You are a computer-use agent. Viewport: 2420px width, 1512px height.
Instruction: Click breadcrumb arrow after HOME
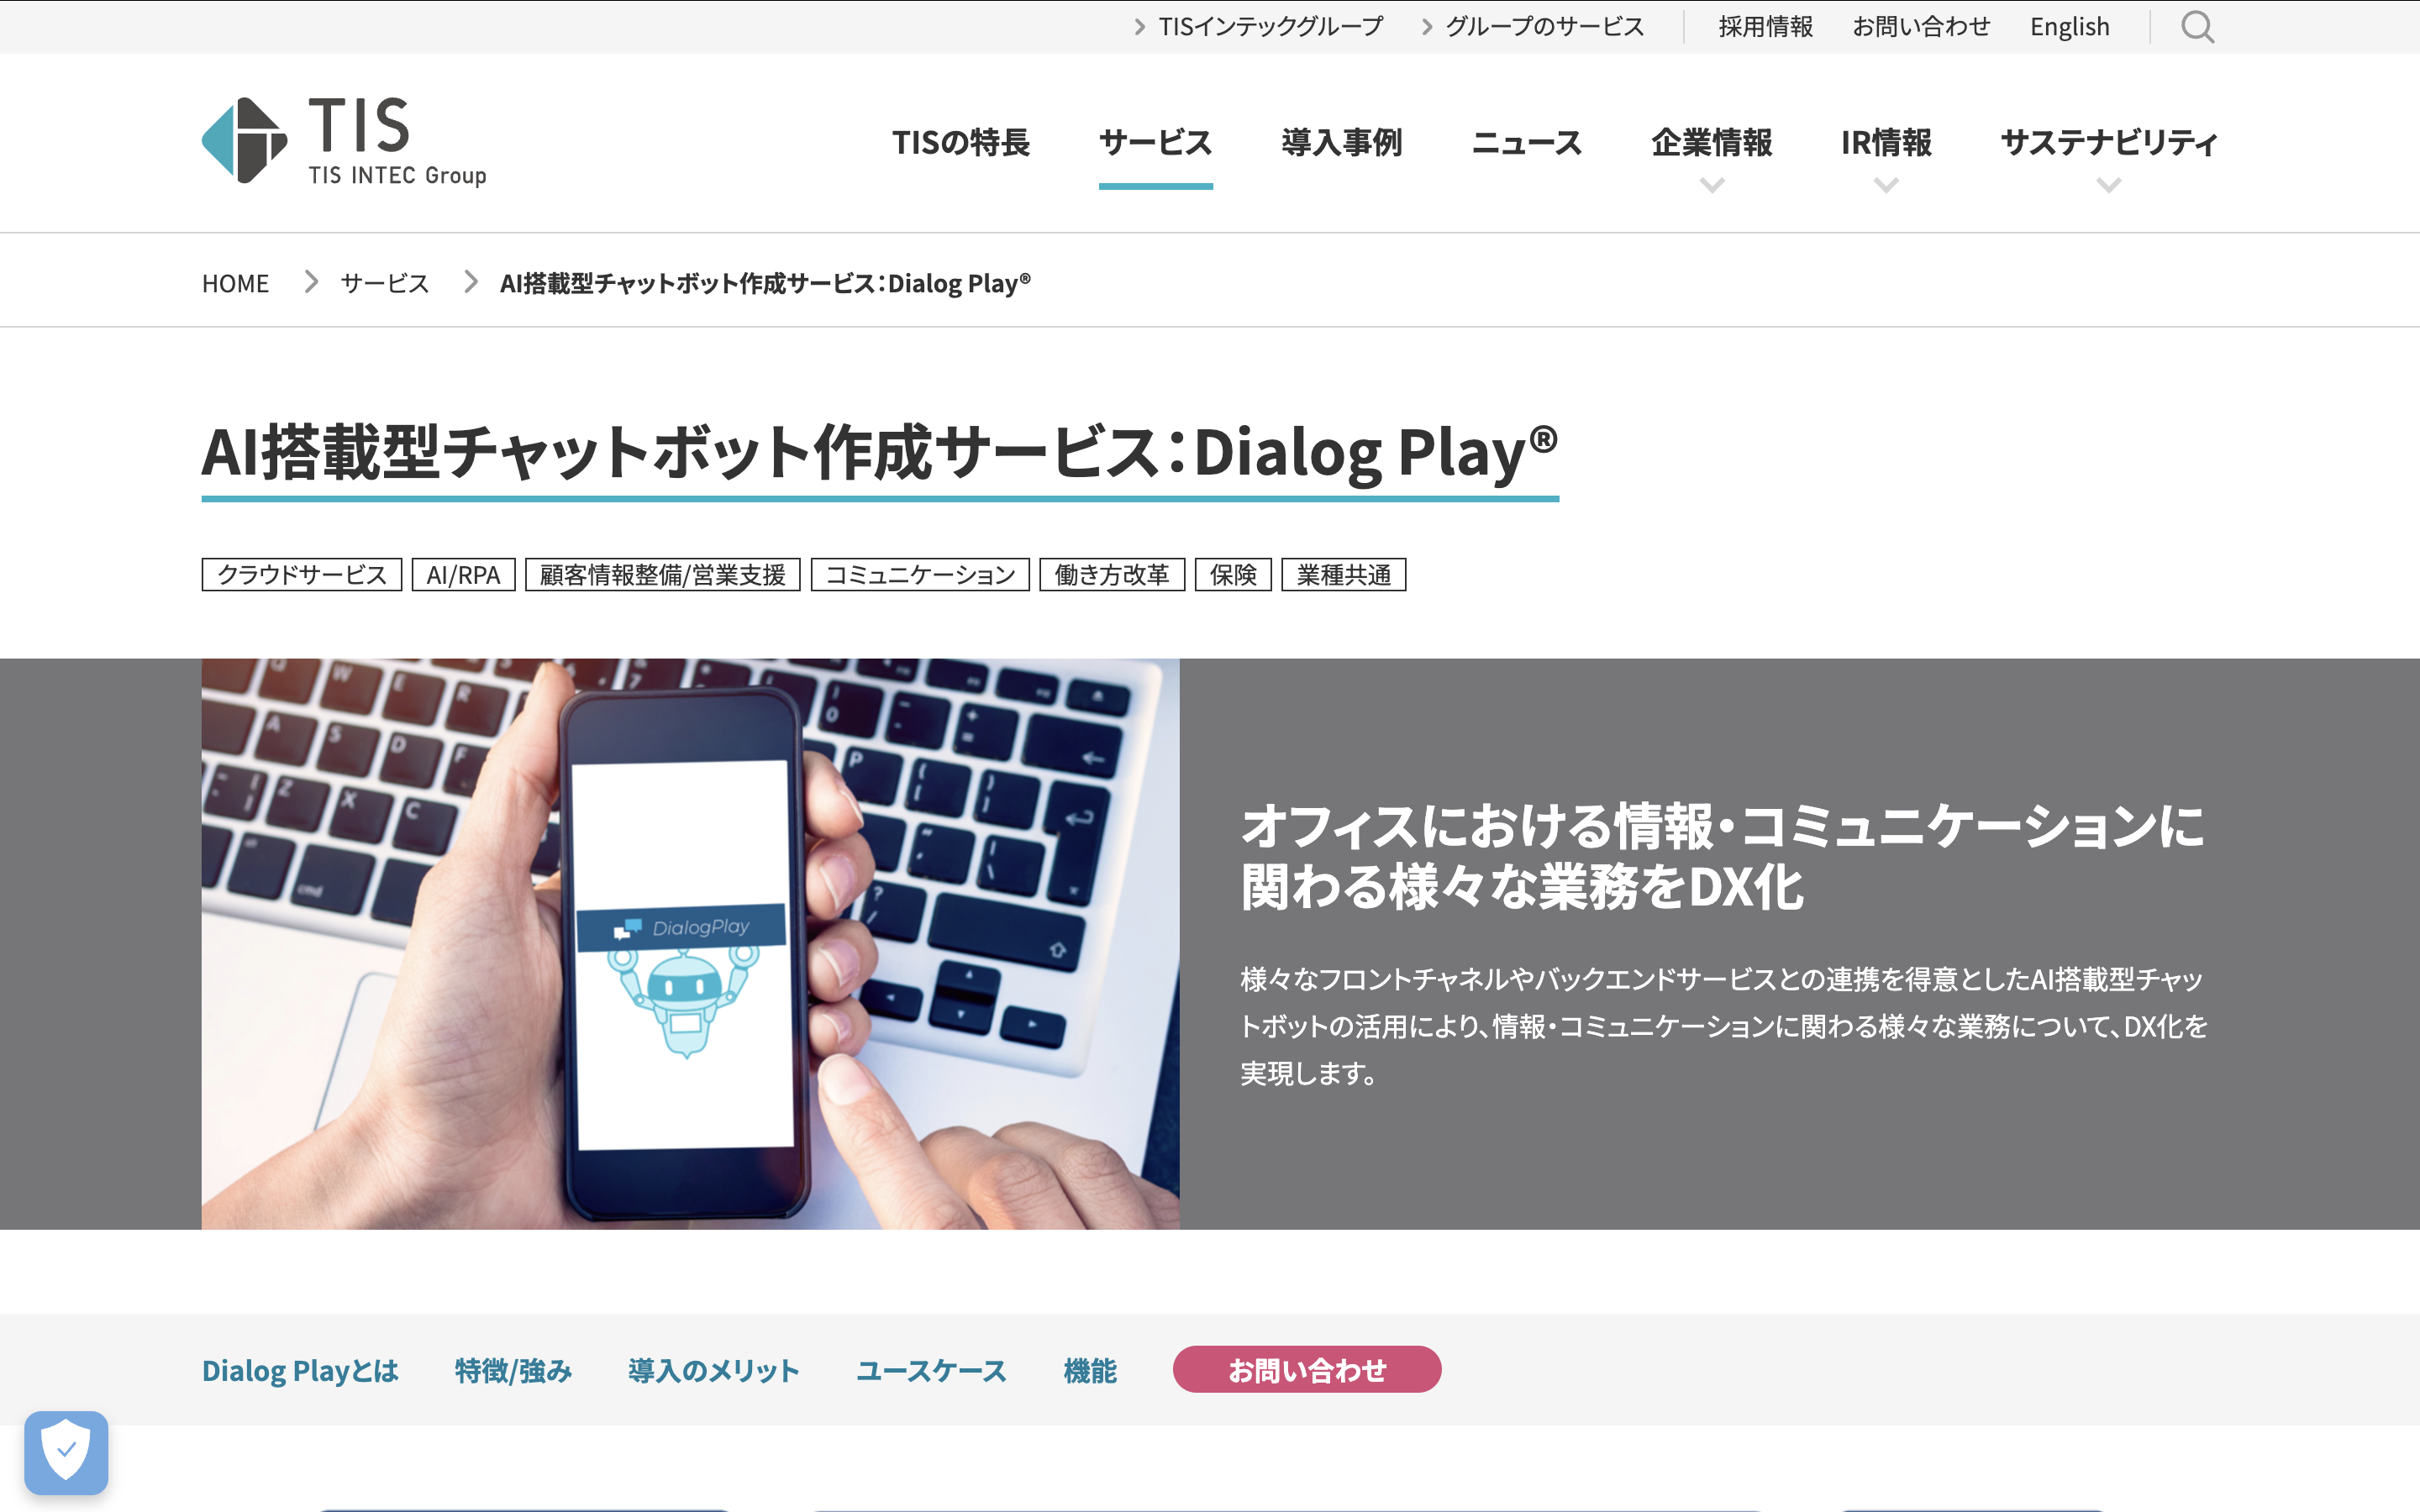click(311, 283)
